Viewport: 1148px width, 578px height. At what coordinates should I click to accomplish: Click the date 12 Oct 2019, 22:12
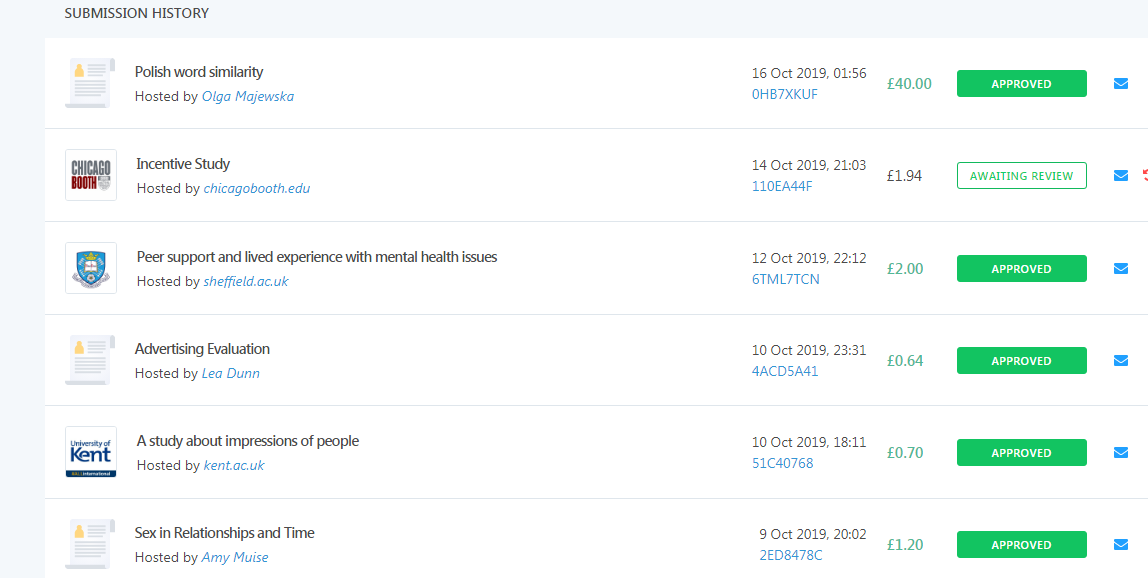tap(809, 258)
